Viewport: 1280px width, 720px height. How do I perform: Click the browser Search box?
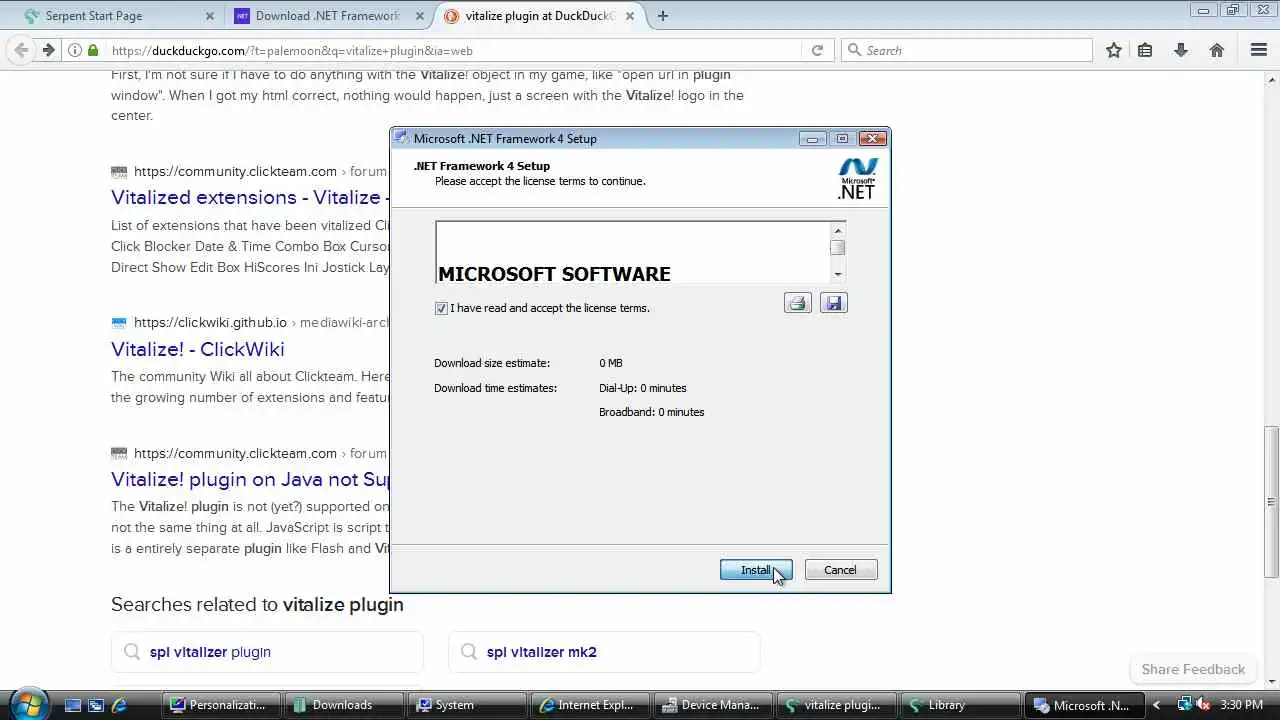(x=966, y=50)
